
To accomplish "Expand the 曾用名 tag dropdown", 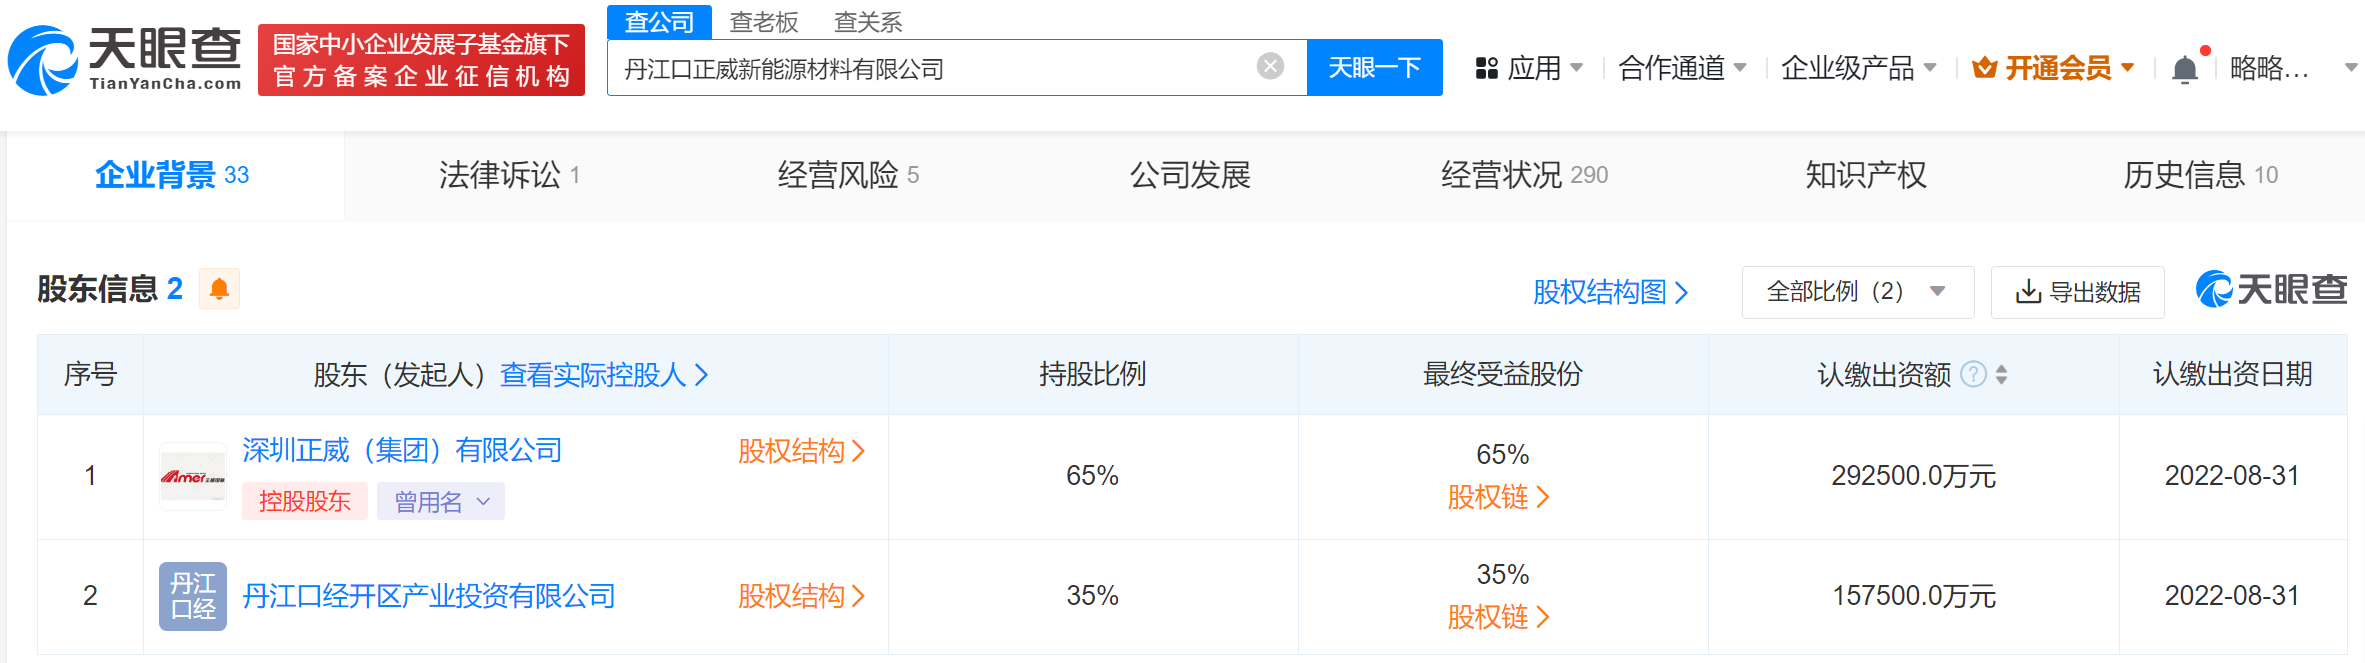I will tap(441, 501).
